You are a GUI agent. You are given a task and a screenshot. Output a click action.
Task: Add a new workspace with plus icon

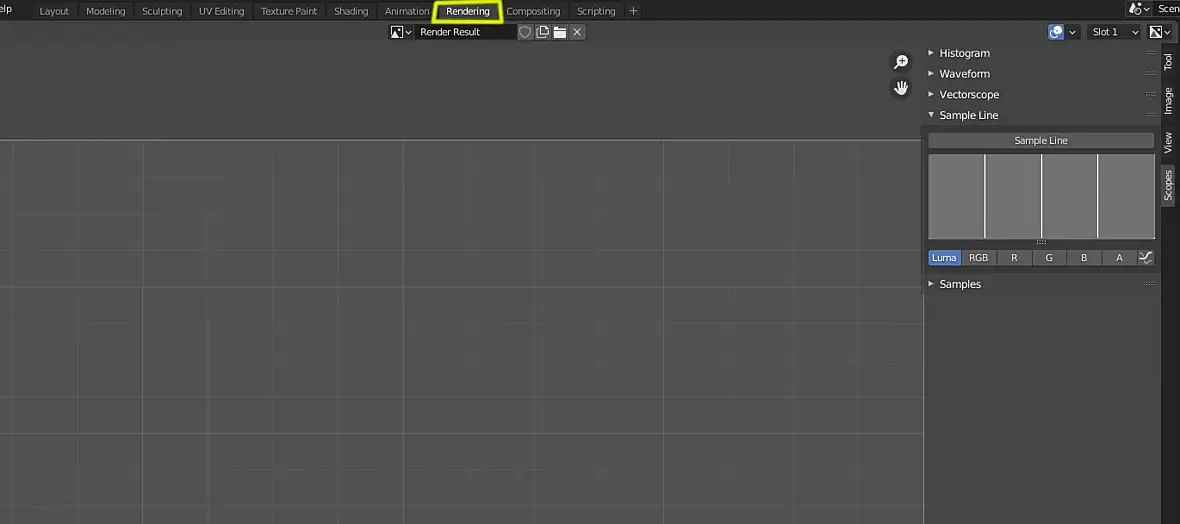point(633,11)
